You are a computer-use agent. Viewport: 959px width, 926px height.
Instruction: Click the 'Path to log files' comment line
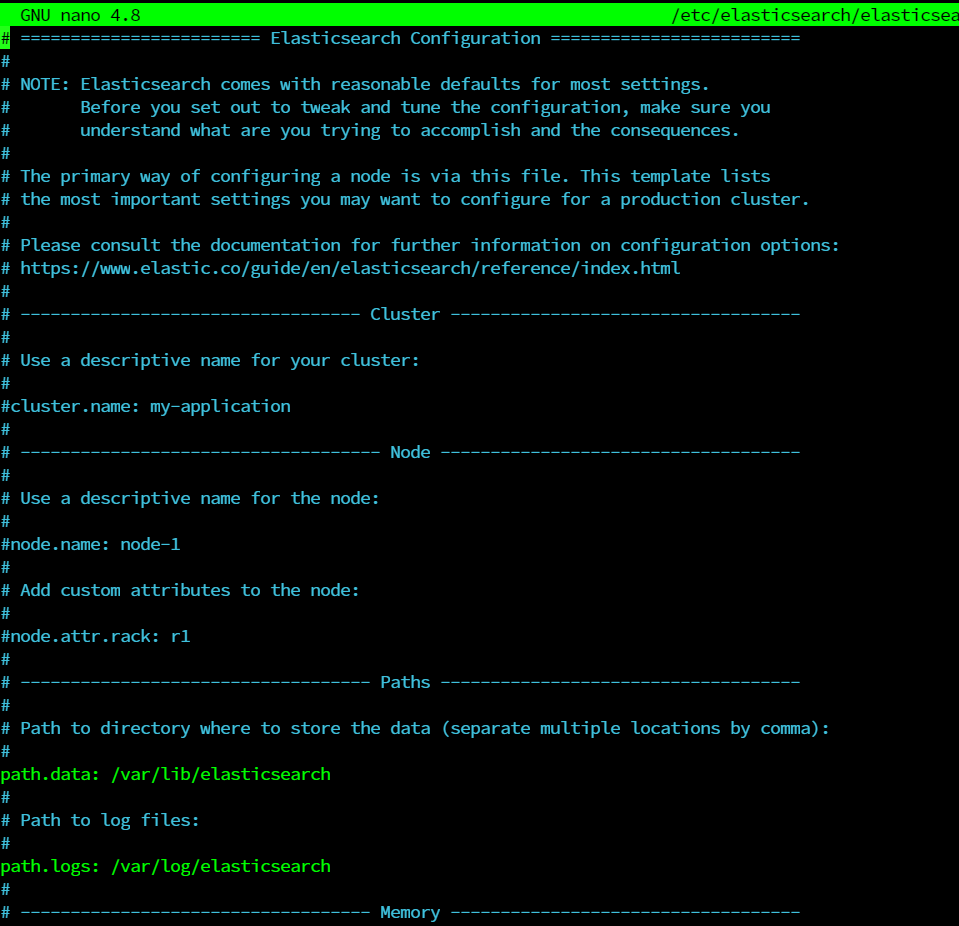[x=100, y=820]
